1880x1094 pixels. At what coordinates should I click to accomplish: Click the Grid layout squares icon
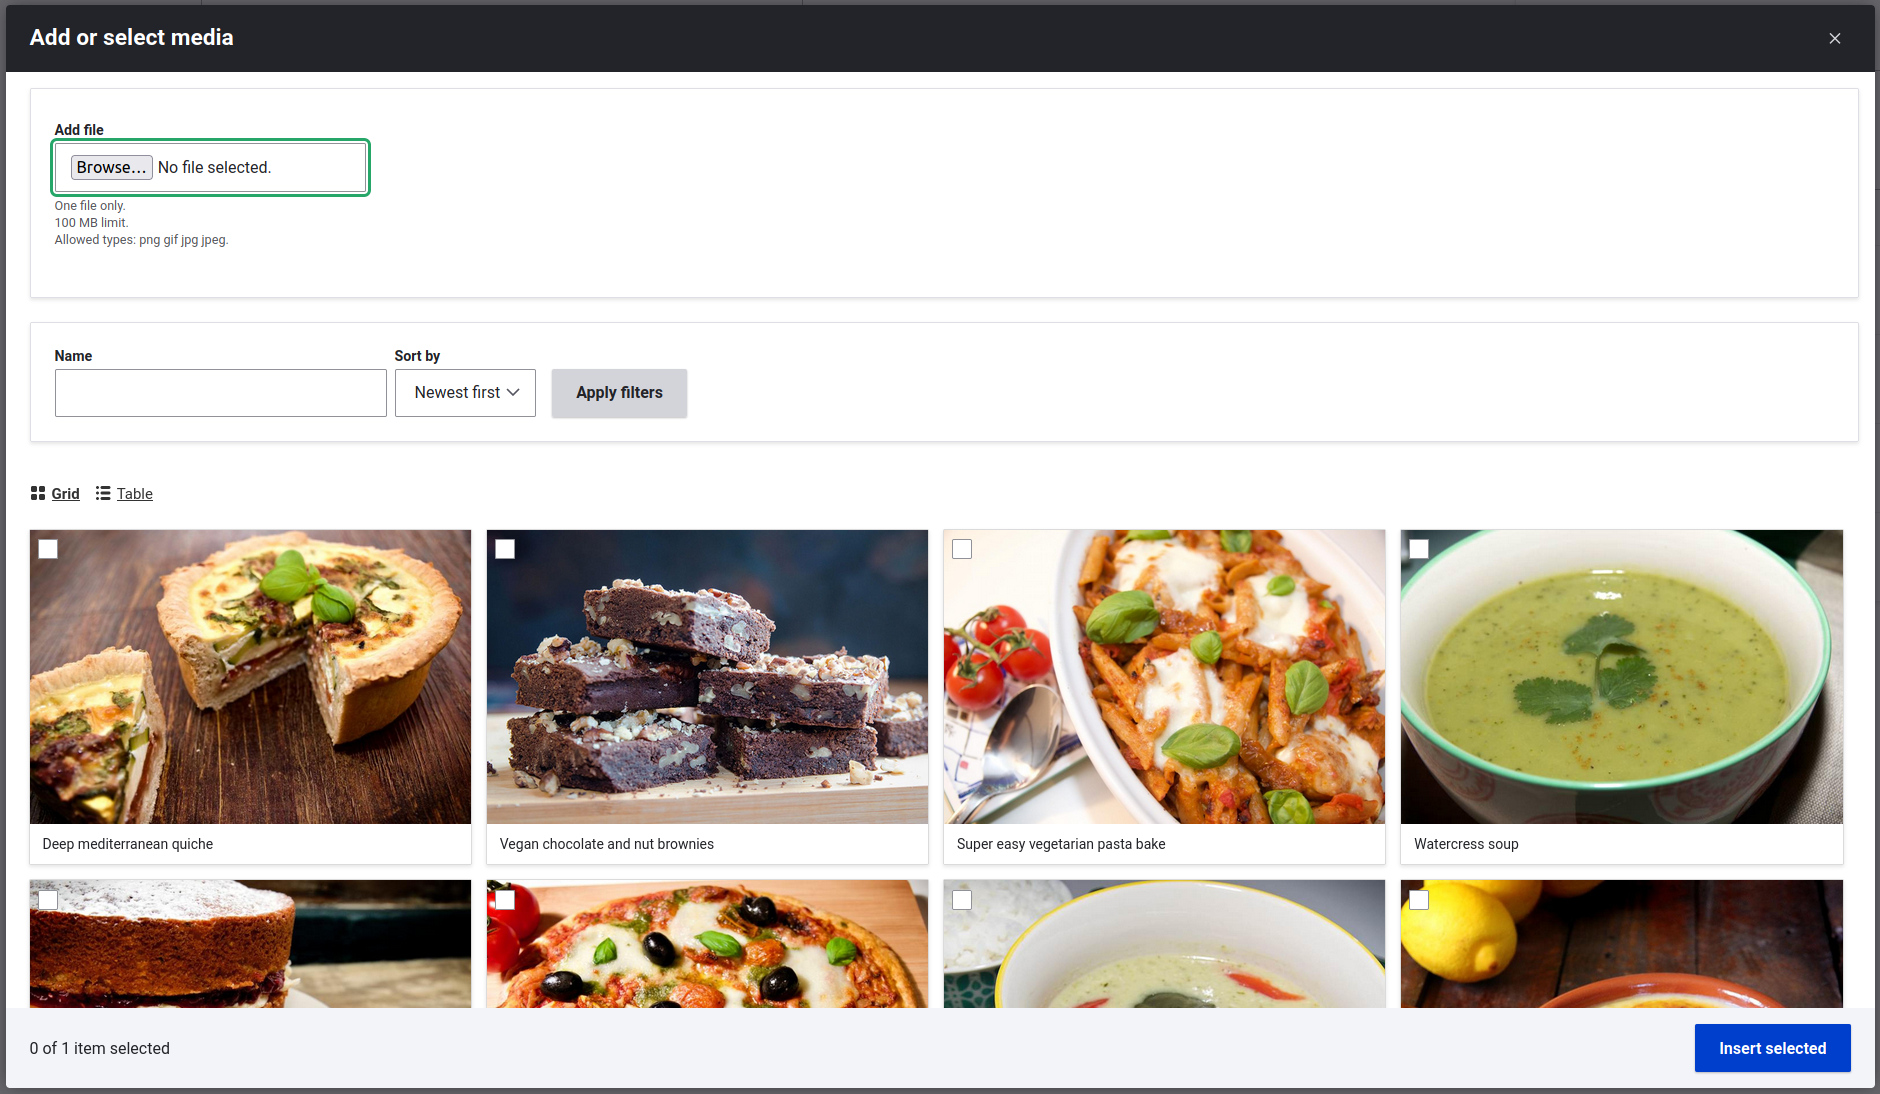pyautogui.click(x=38, y=493)
